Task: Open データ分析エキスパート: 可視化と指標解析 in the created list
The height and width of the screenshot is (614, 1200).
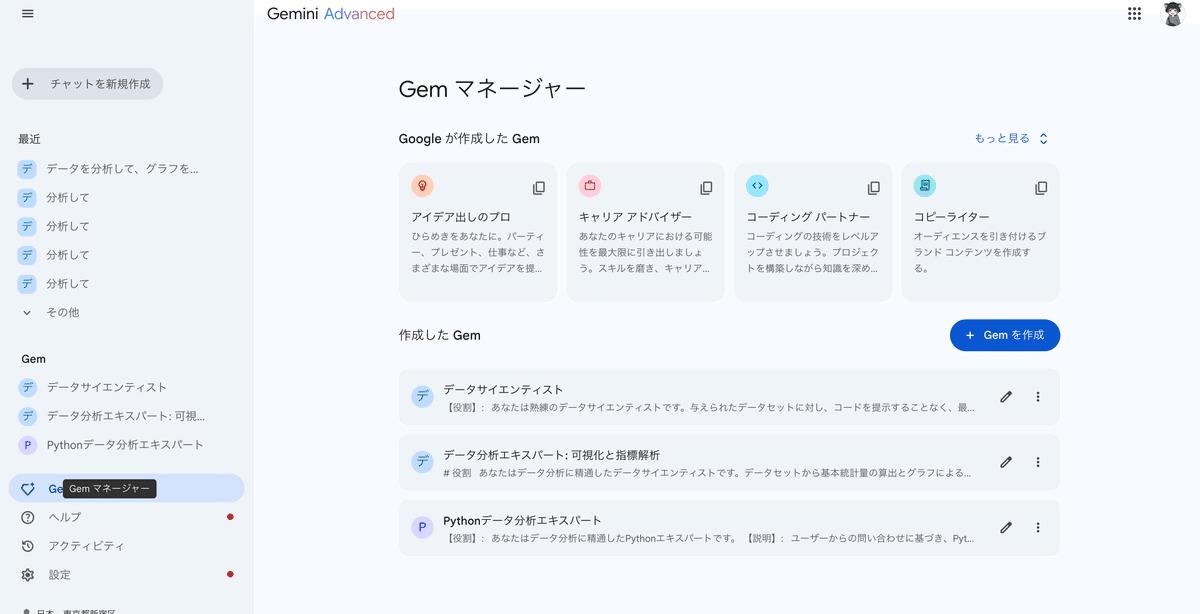Action: pyautogui.click(x=729, y=462)
